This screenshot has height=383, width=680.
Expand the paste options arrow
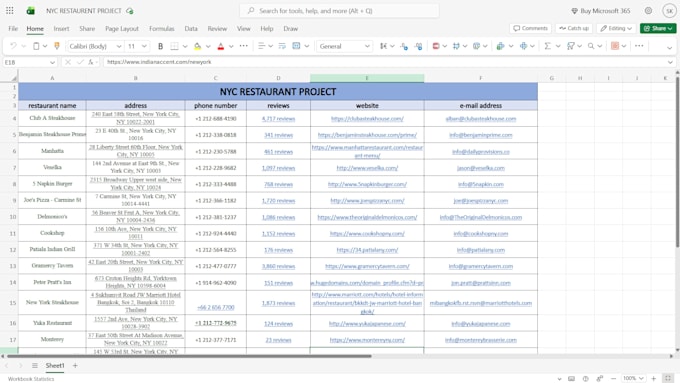45,46
